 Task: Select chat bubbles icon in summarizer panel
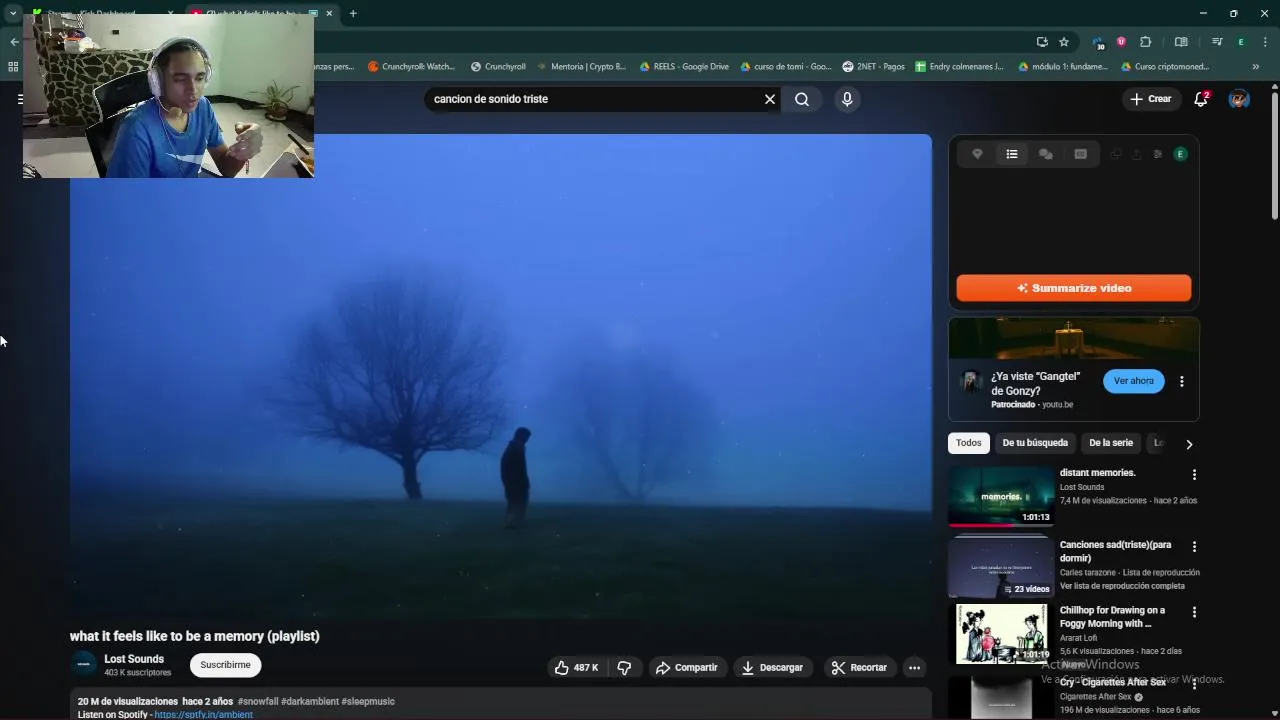coord(1046,154)
